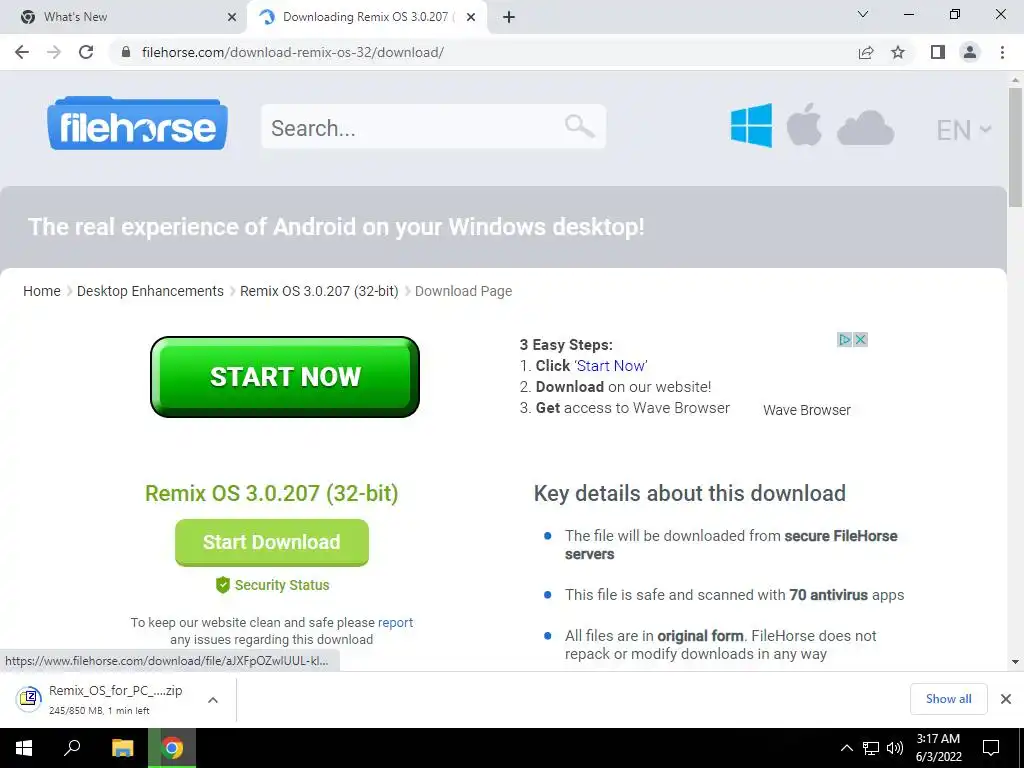Select the cloud web apps icon
This screenshot has height=768, width=1024.
click(865, 127)
